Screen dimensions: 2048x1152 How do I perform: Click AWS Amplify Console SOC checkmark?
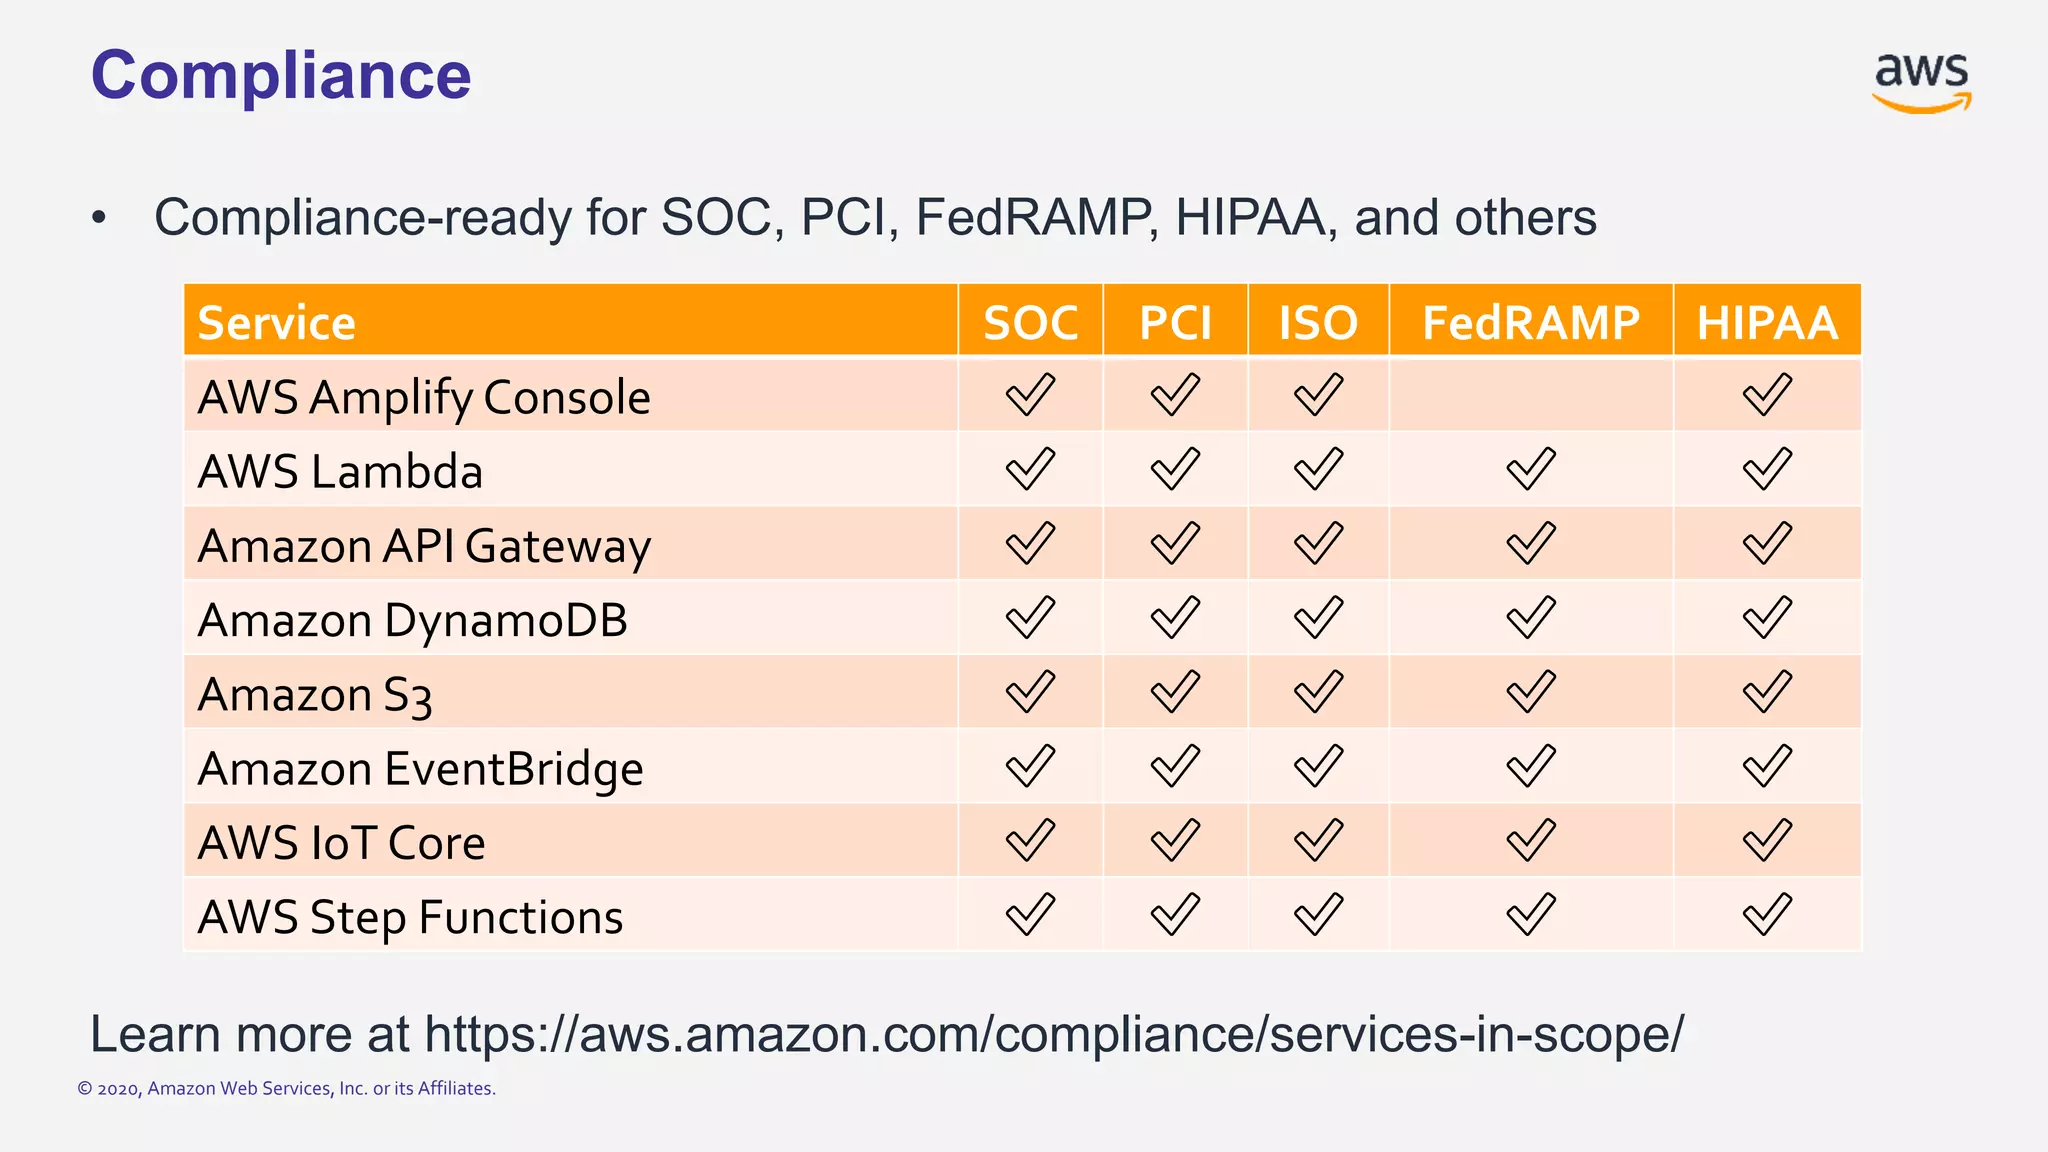[1030, 395]
